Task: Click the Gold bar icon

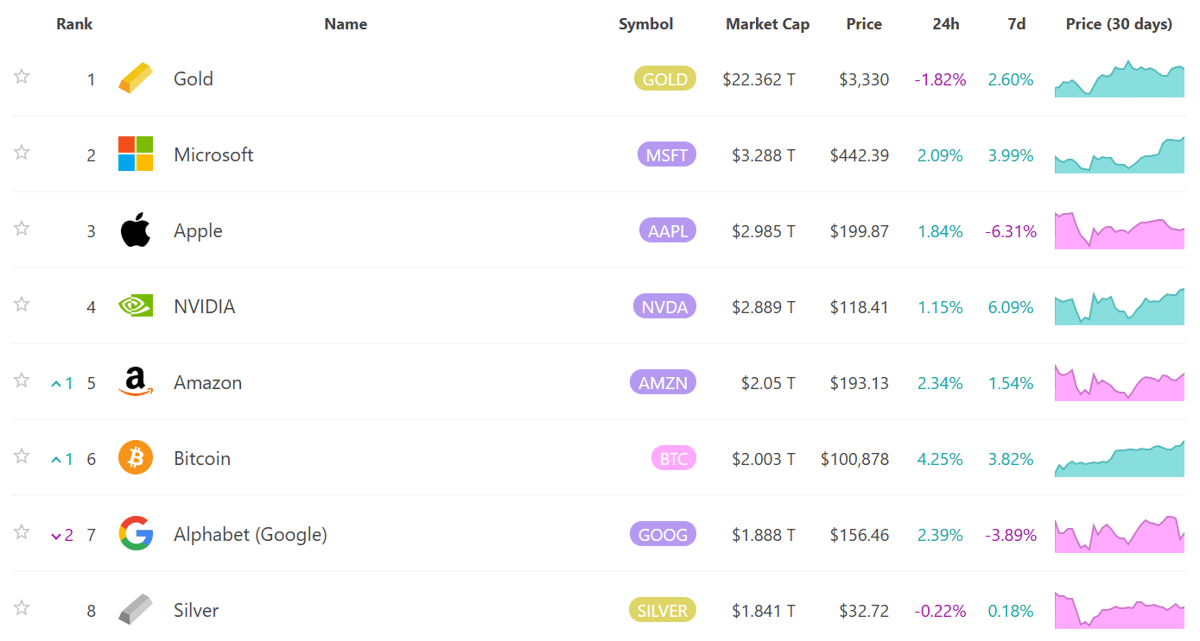Action: [x=136, y=79]
